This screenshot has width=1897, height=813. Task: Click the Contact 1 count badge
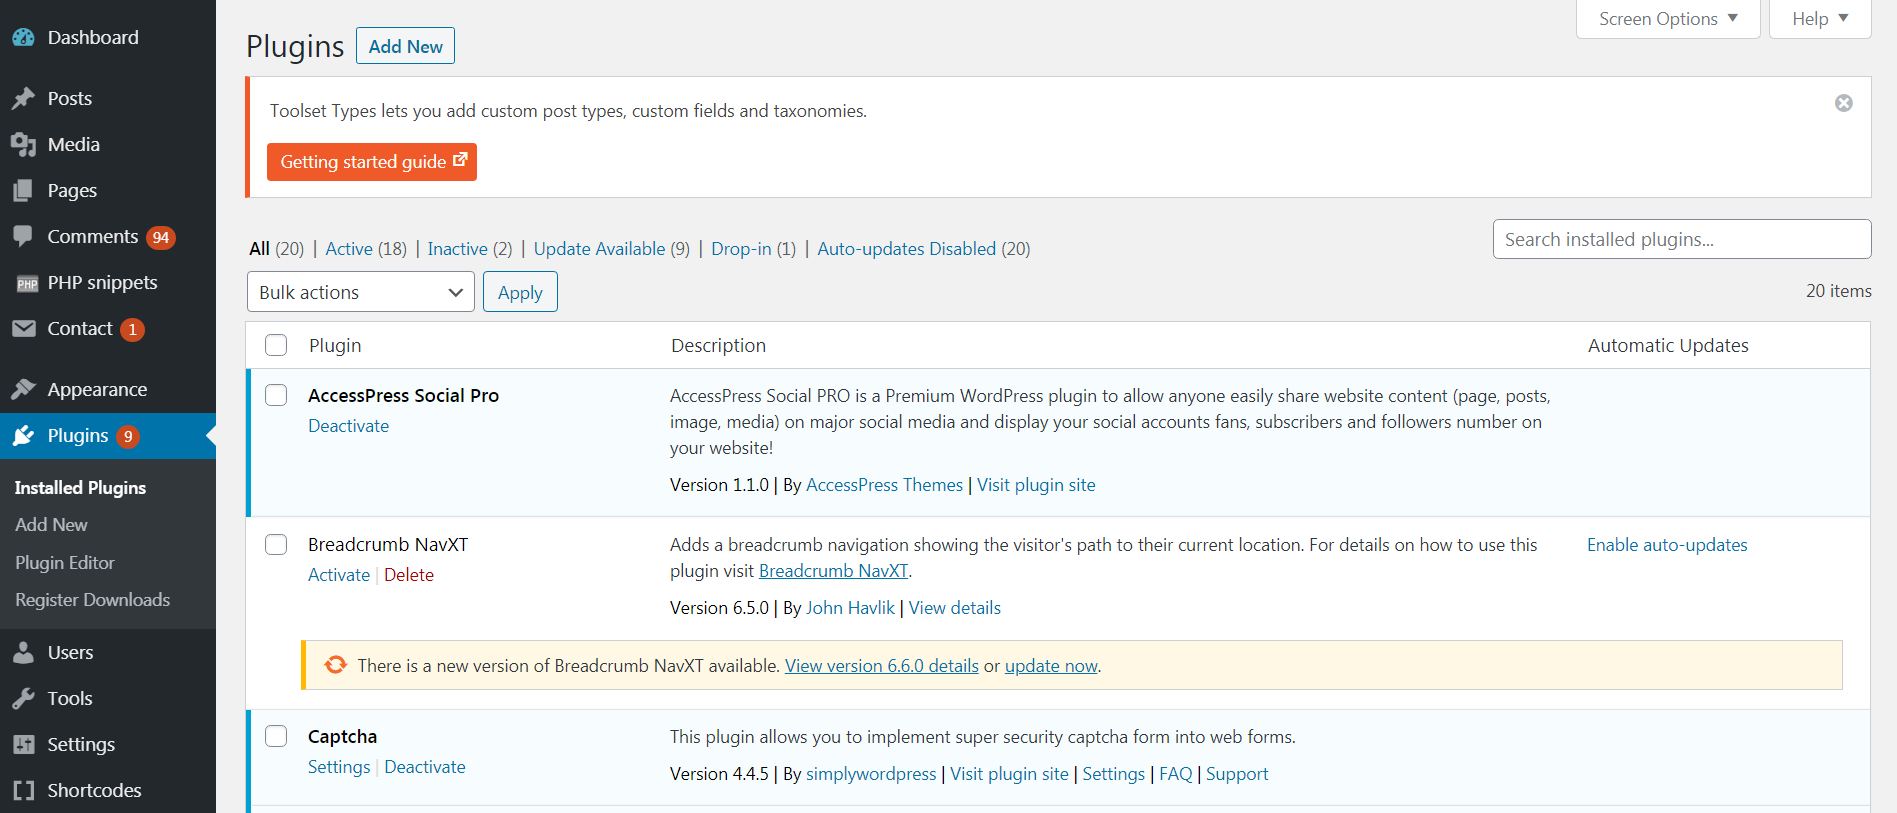(132, 329)
